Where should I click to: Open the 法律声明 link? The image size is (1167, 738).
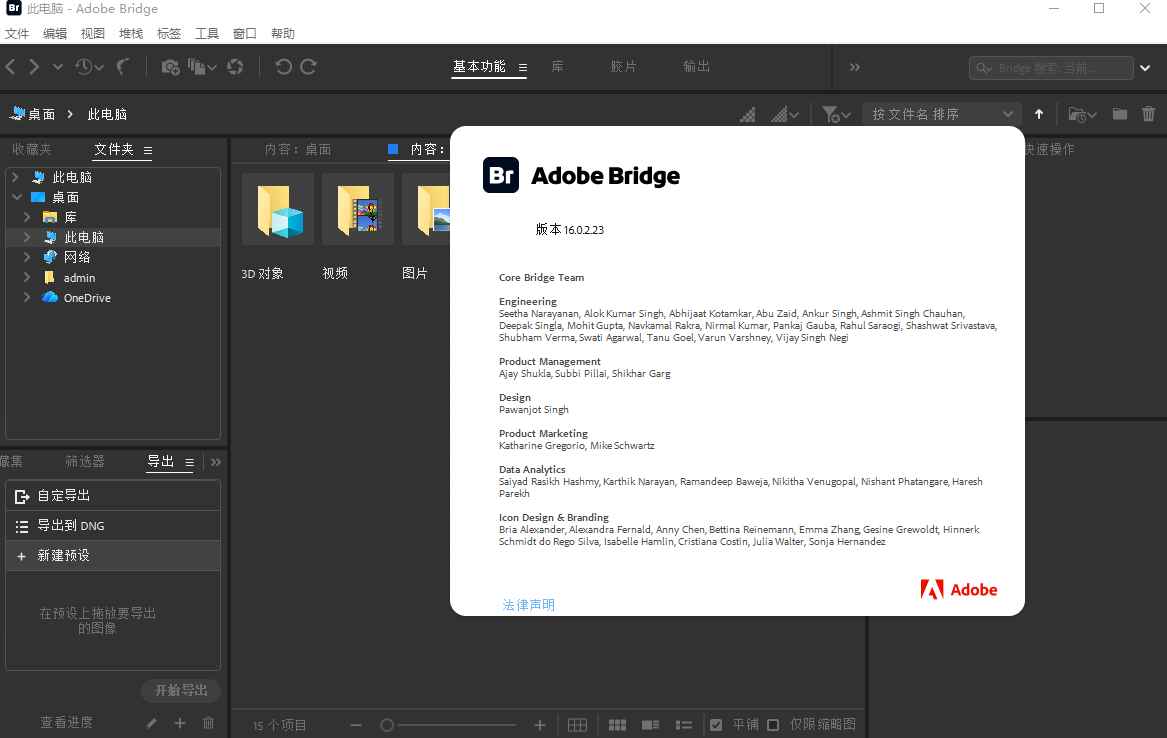528,605
